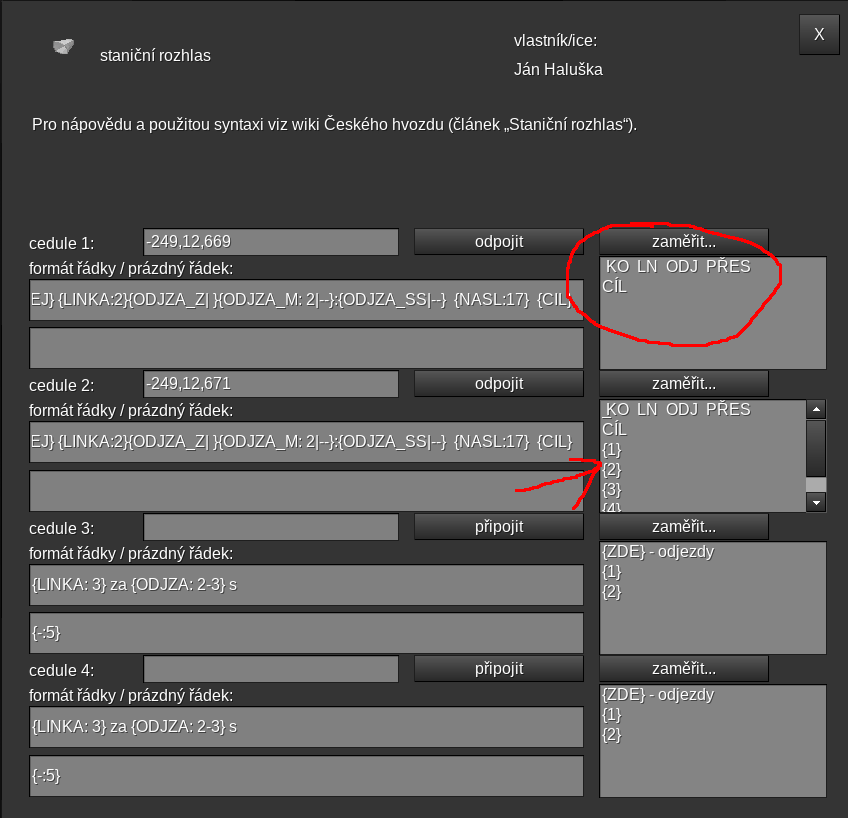The height and width of the screenshot is (818, 848).
Task: Click the cedule 2 preview text area
Action: 703,456
